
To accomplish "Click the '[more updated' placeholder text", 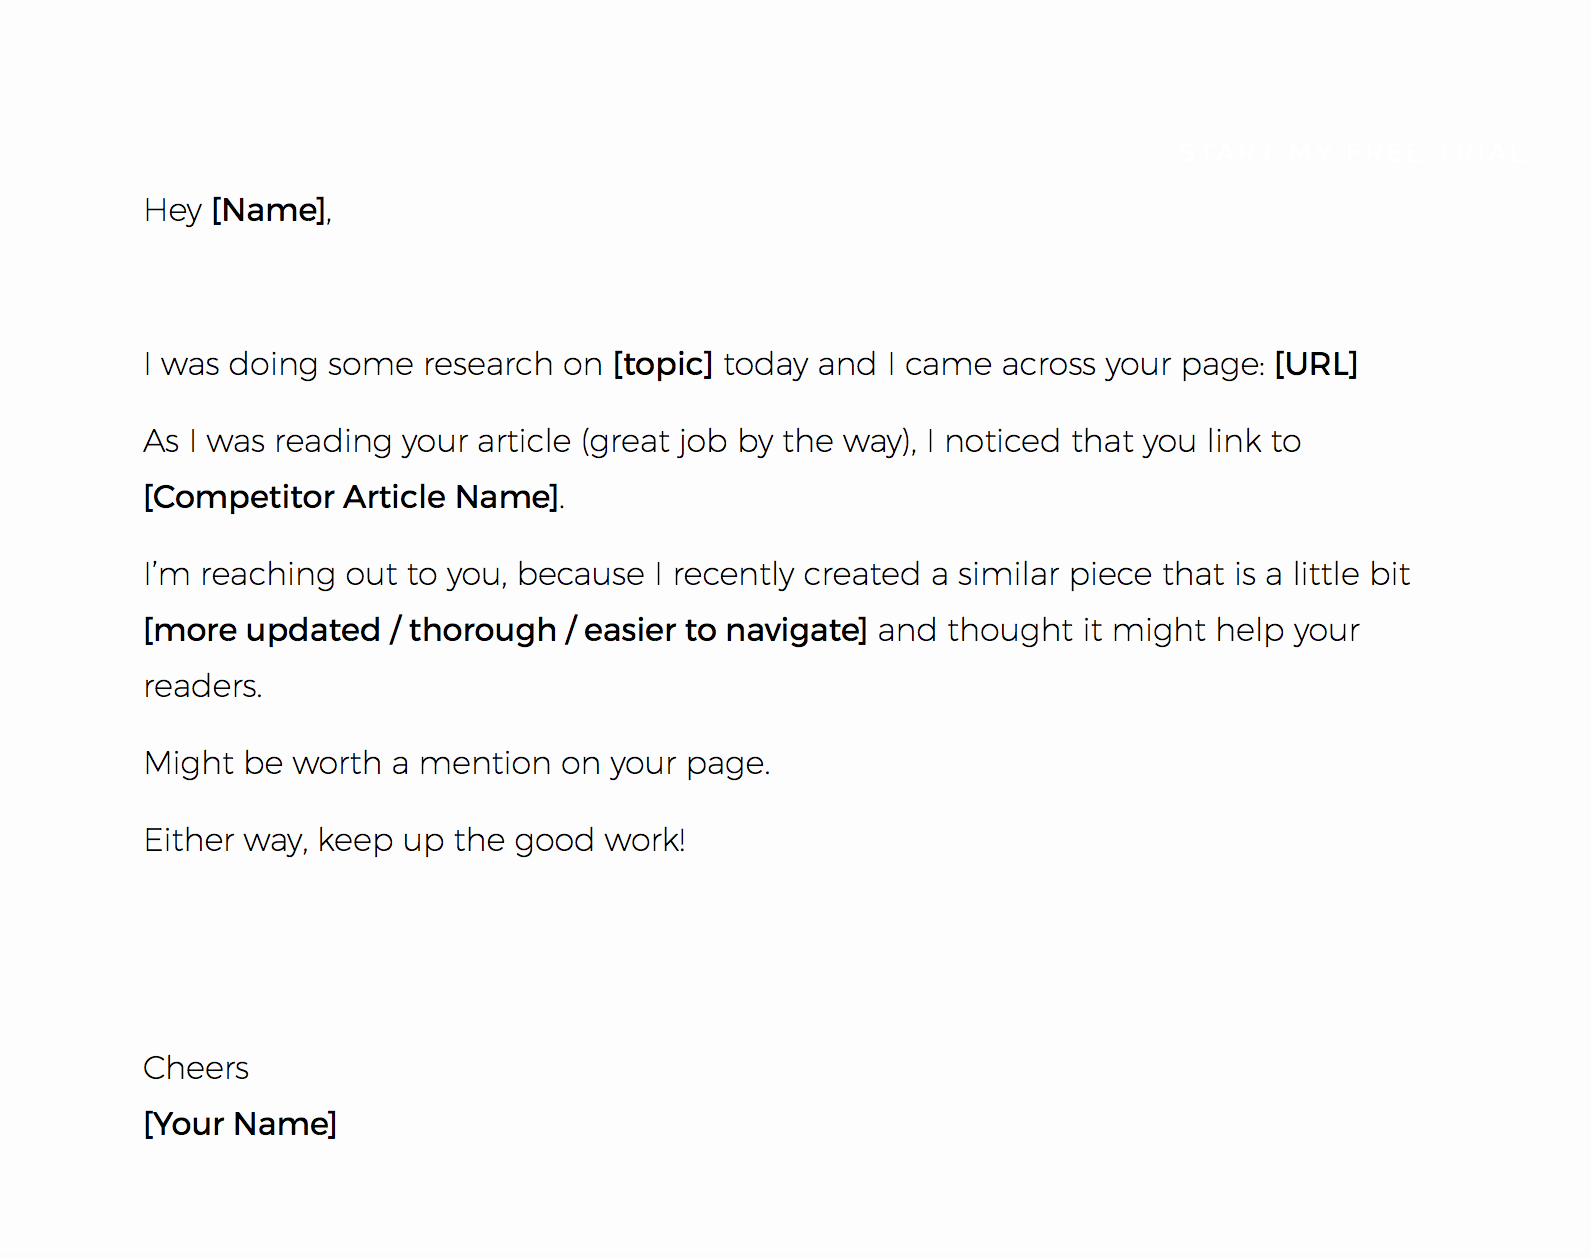I will 262,630.
